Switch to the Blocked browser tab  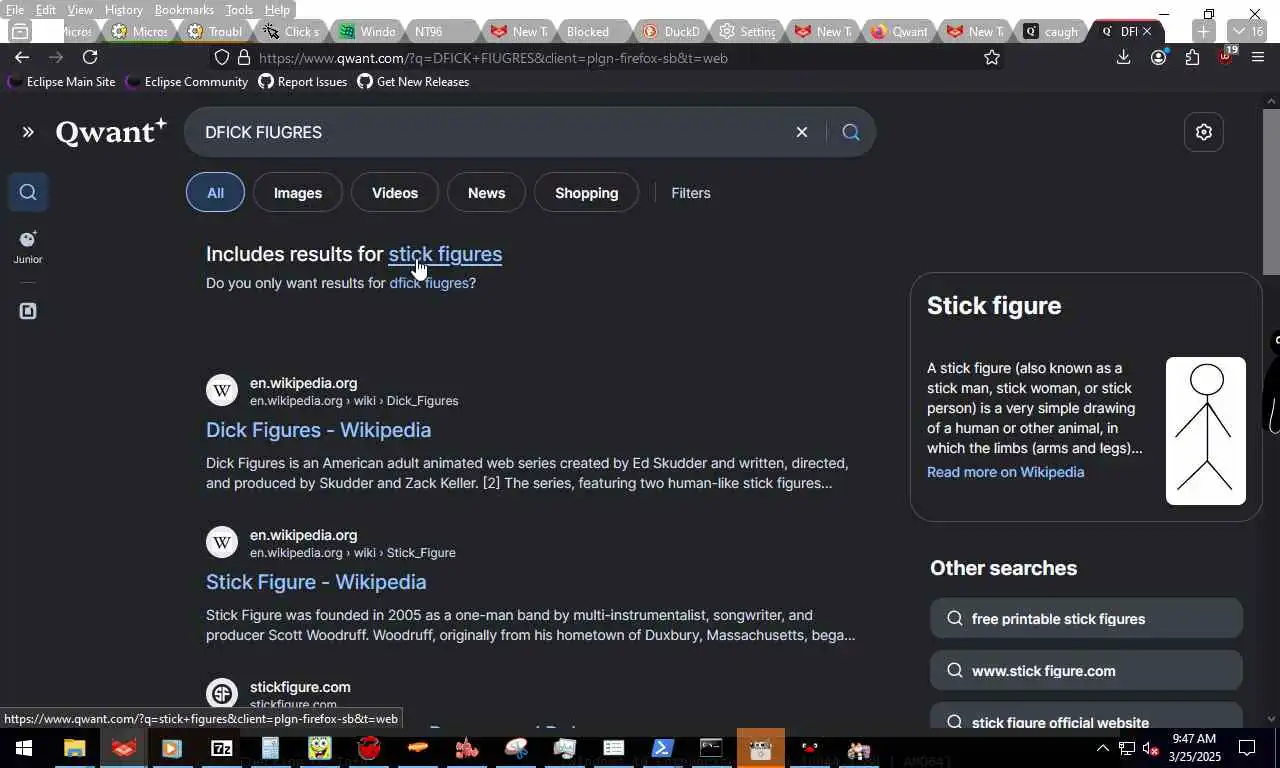591,31
